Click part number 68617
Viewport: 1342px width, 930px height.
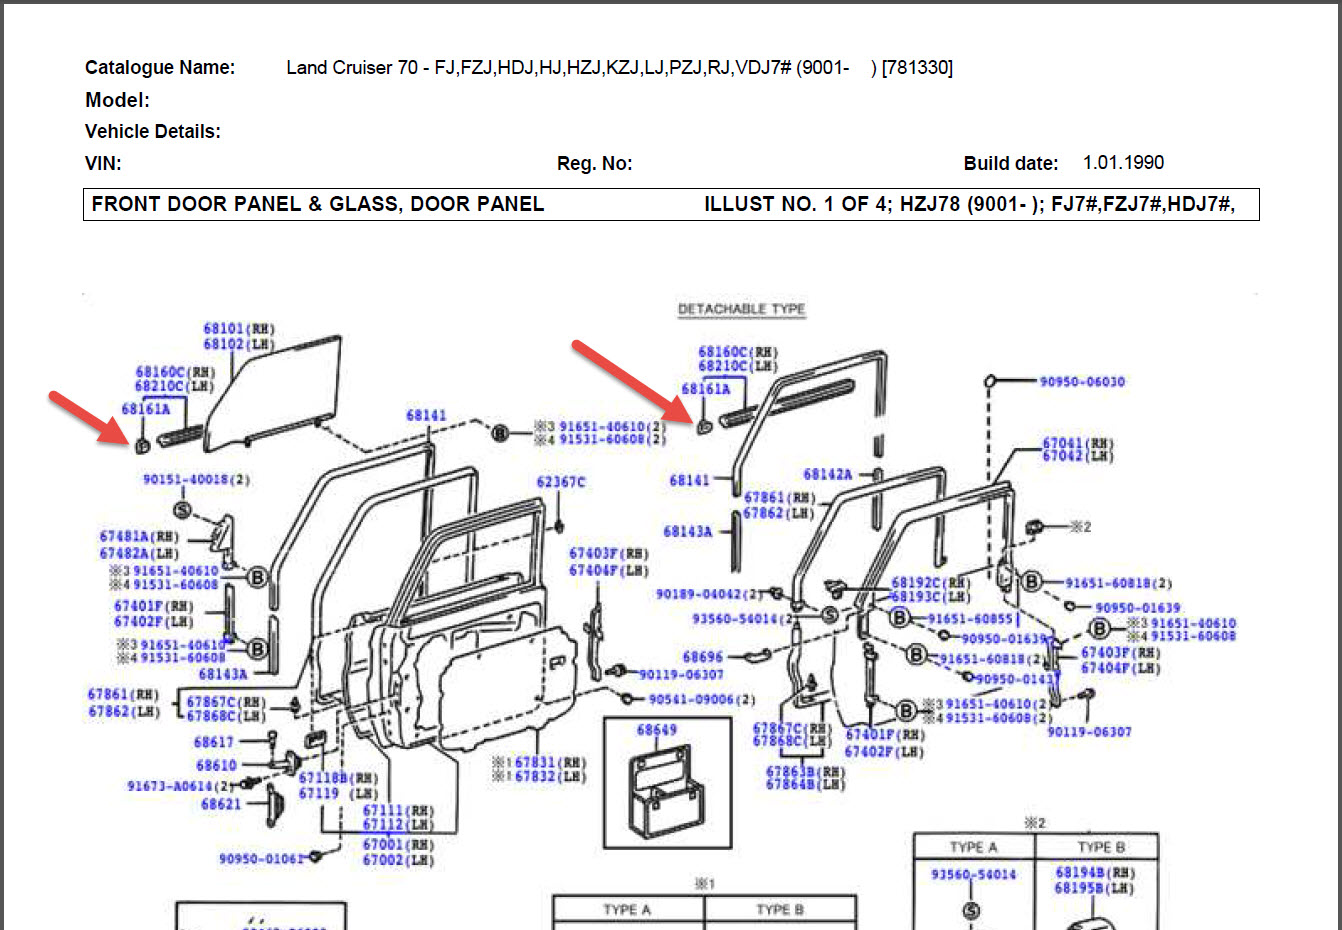tap(214, 742)
